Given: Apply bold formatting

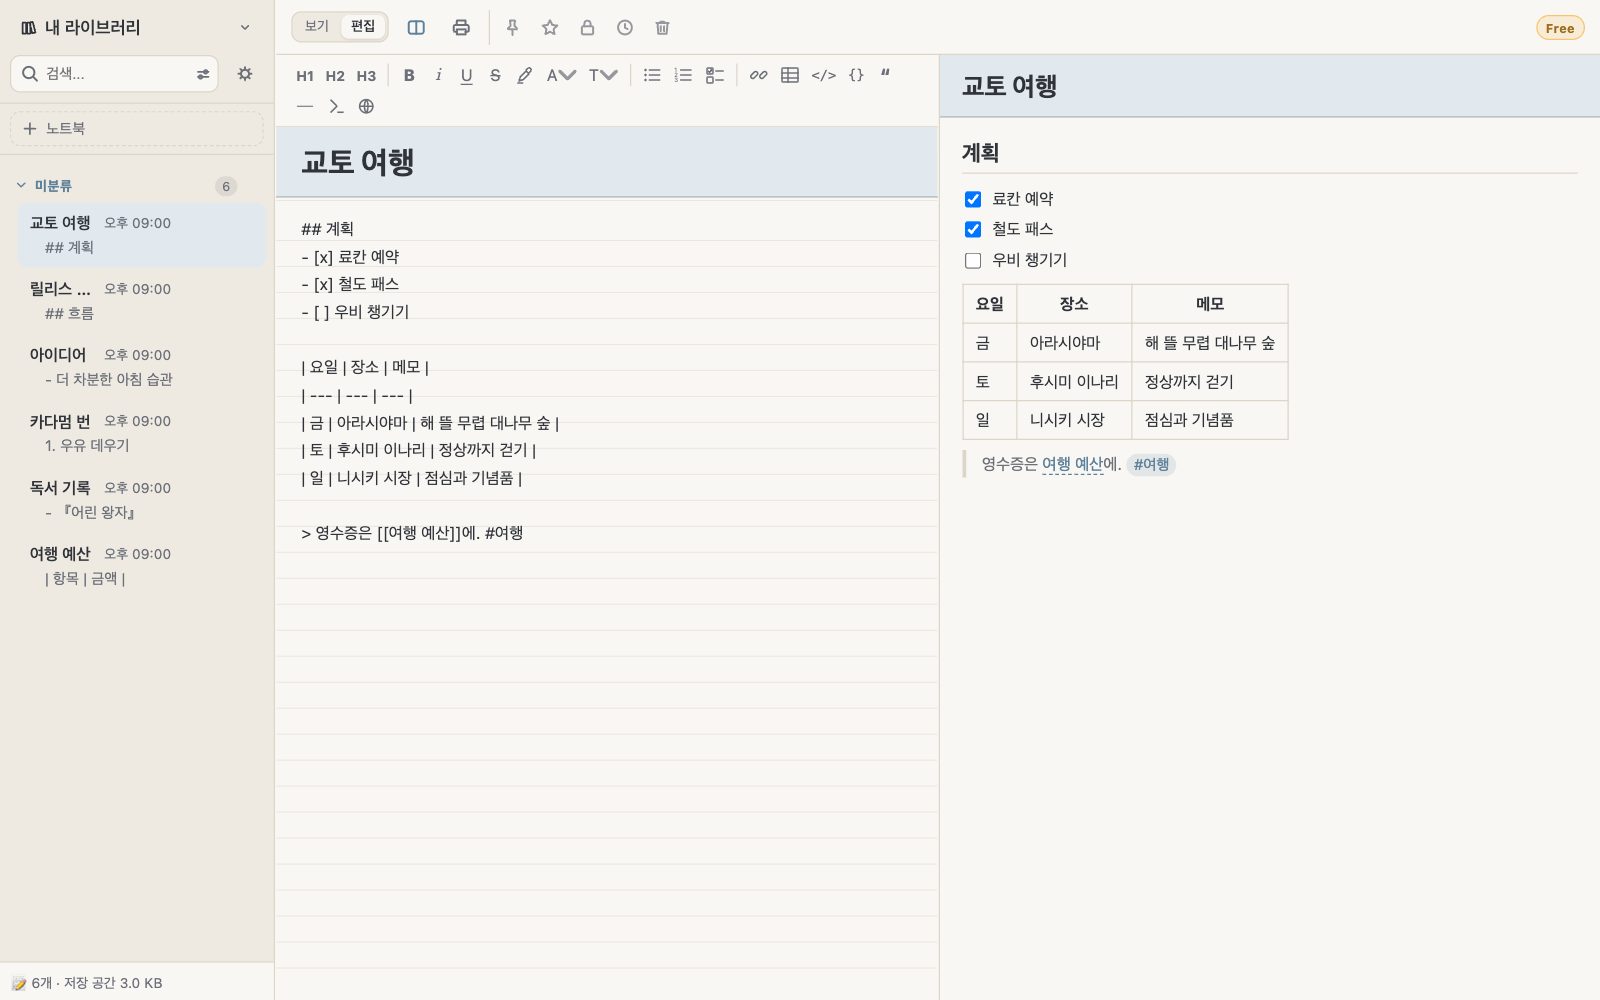Looking at the screenshot, I should (x=409, y=75).
